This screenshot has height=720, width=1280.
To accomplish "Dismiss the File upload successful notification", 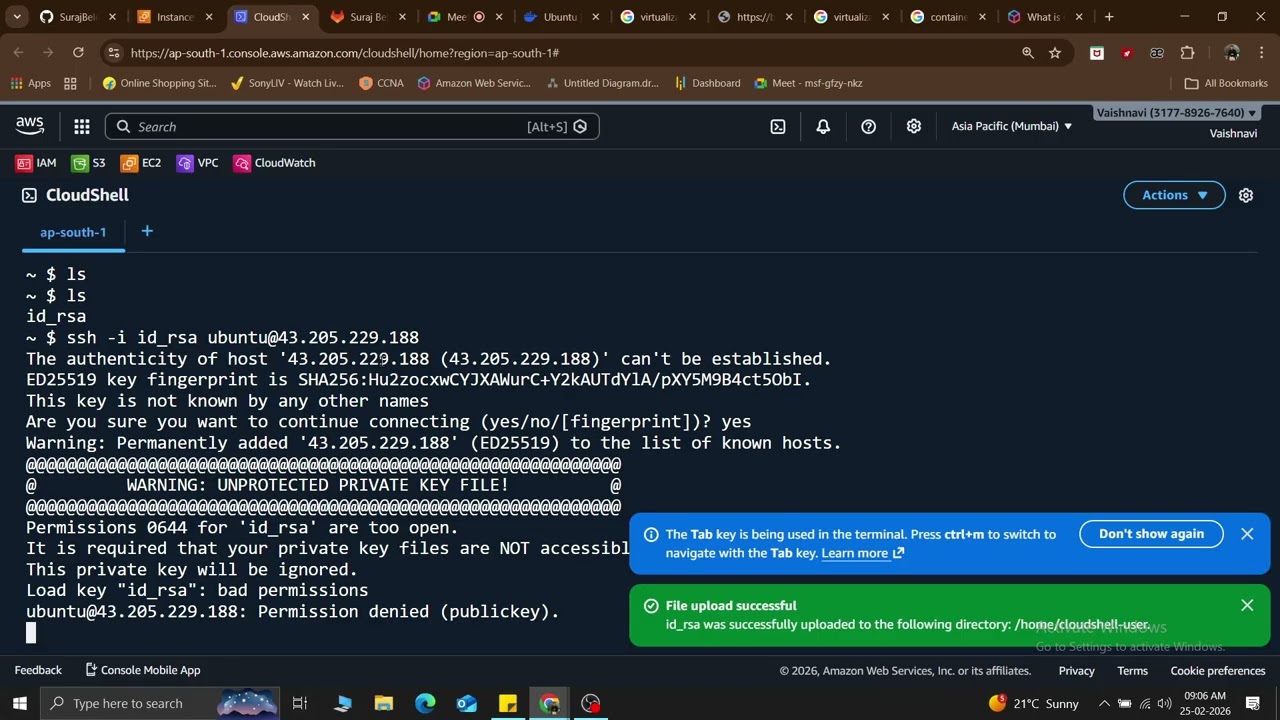I will click(1247, 605).
